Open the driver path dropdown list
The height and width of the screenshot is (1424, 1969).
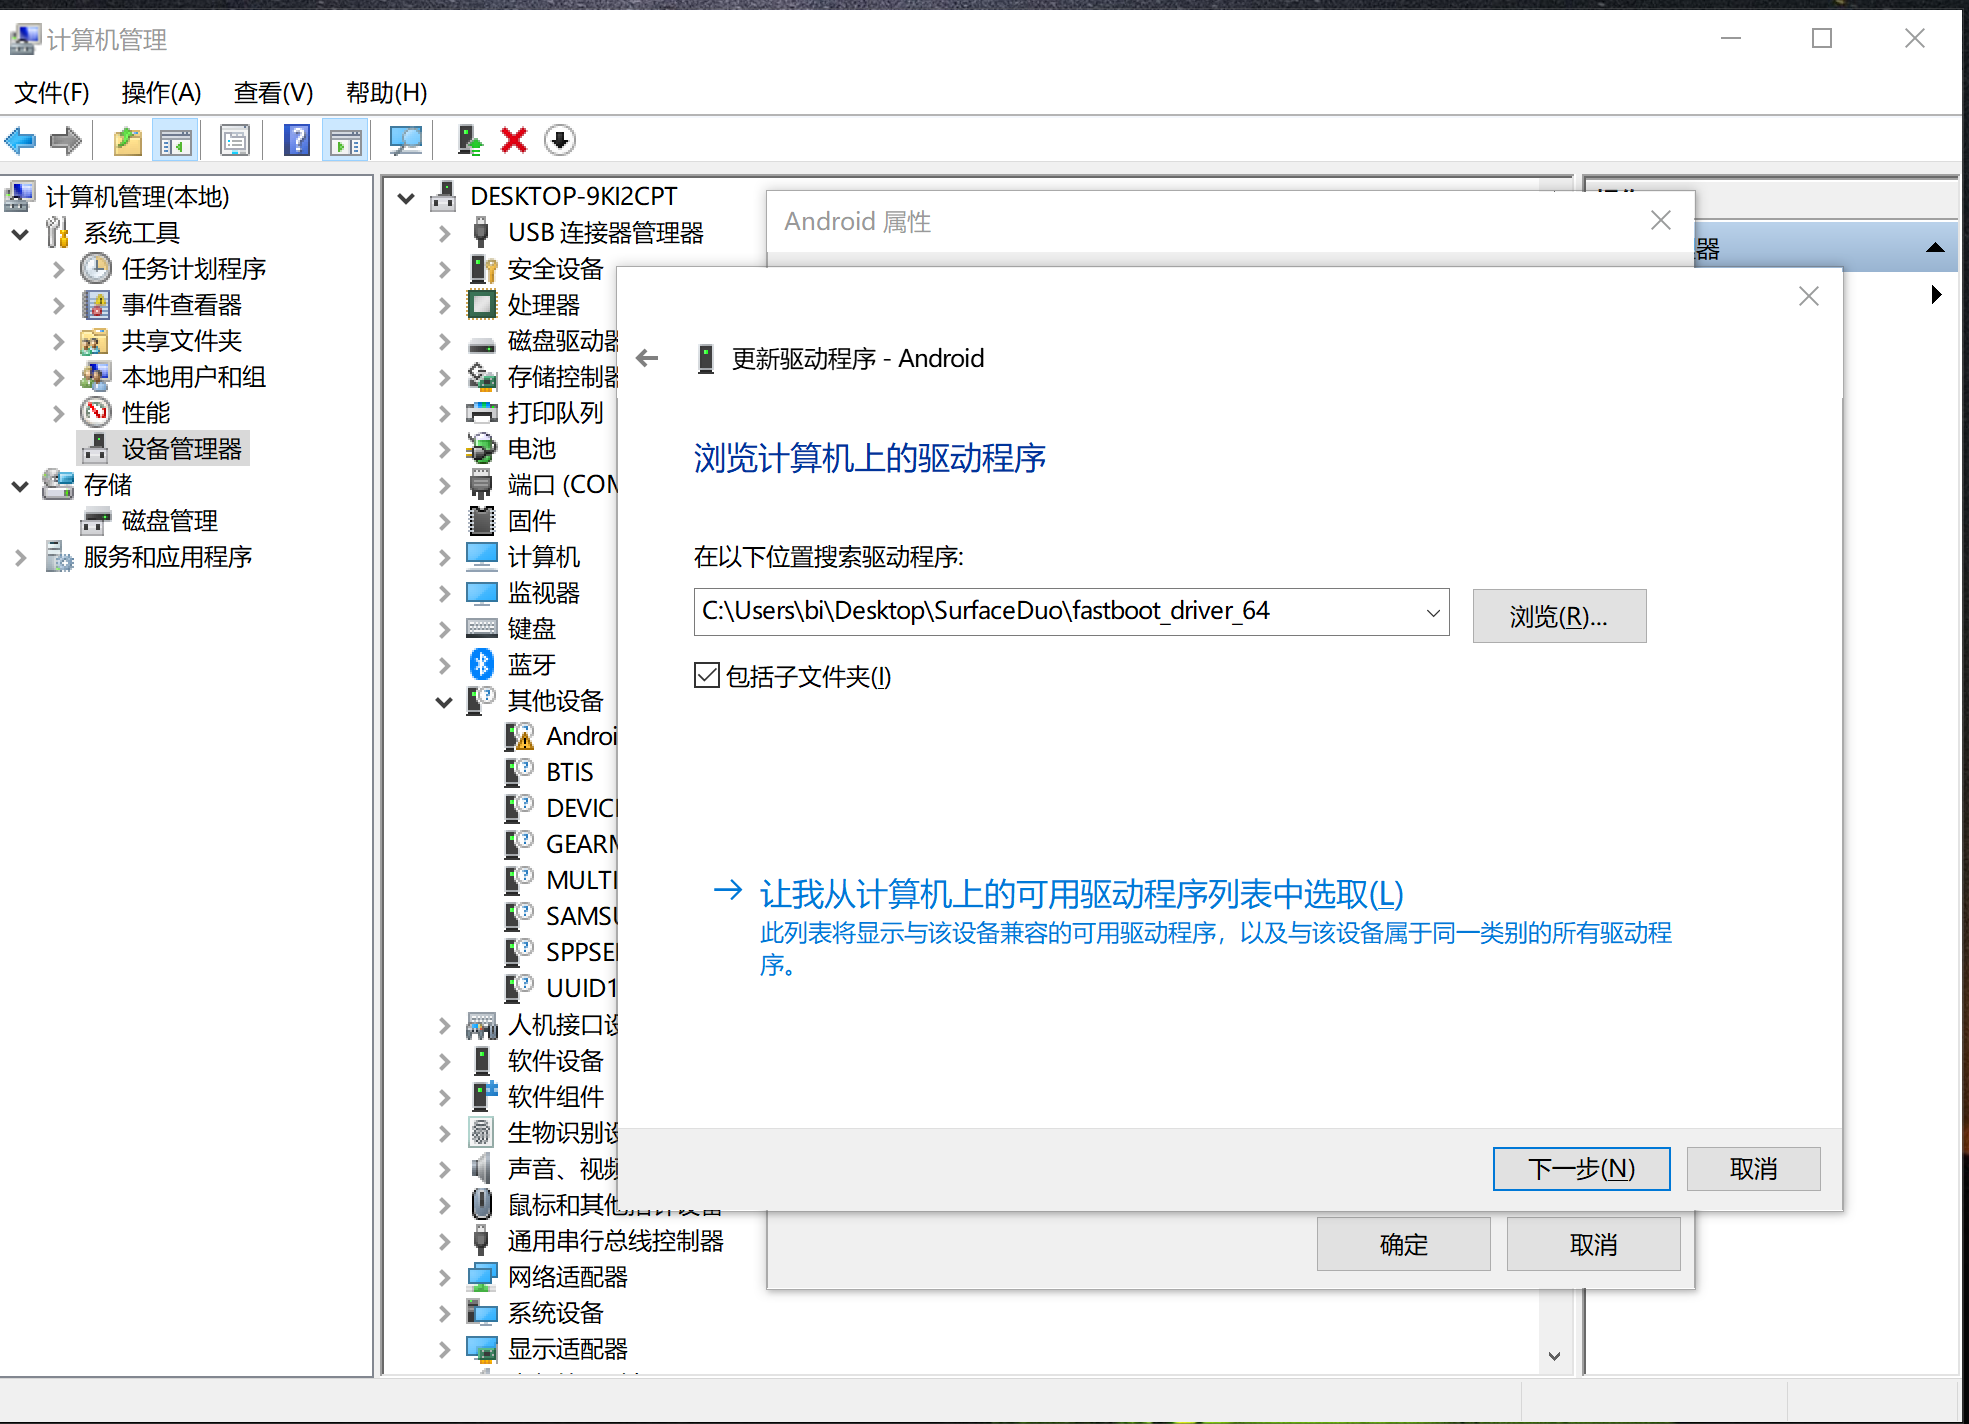tap(1435, 612)
